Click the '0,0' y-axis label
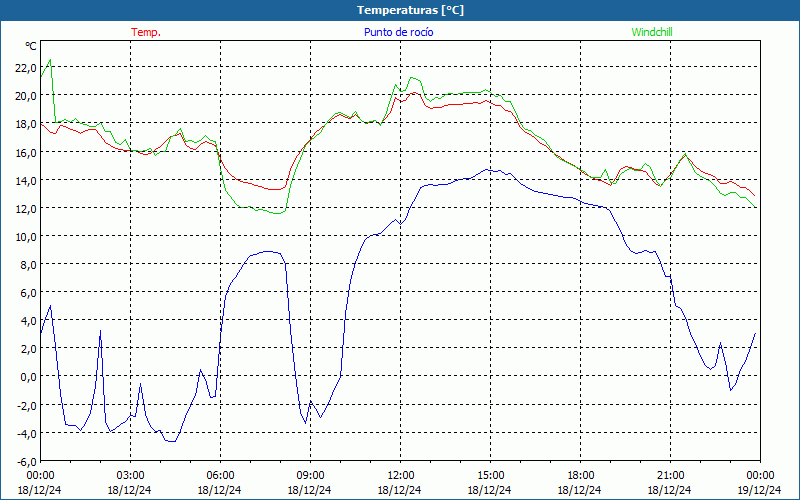This screenshot has height=500, width=800. point(29,377)
